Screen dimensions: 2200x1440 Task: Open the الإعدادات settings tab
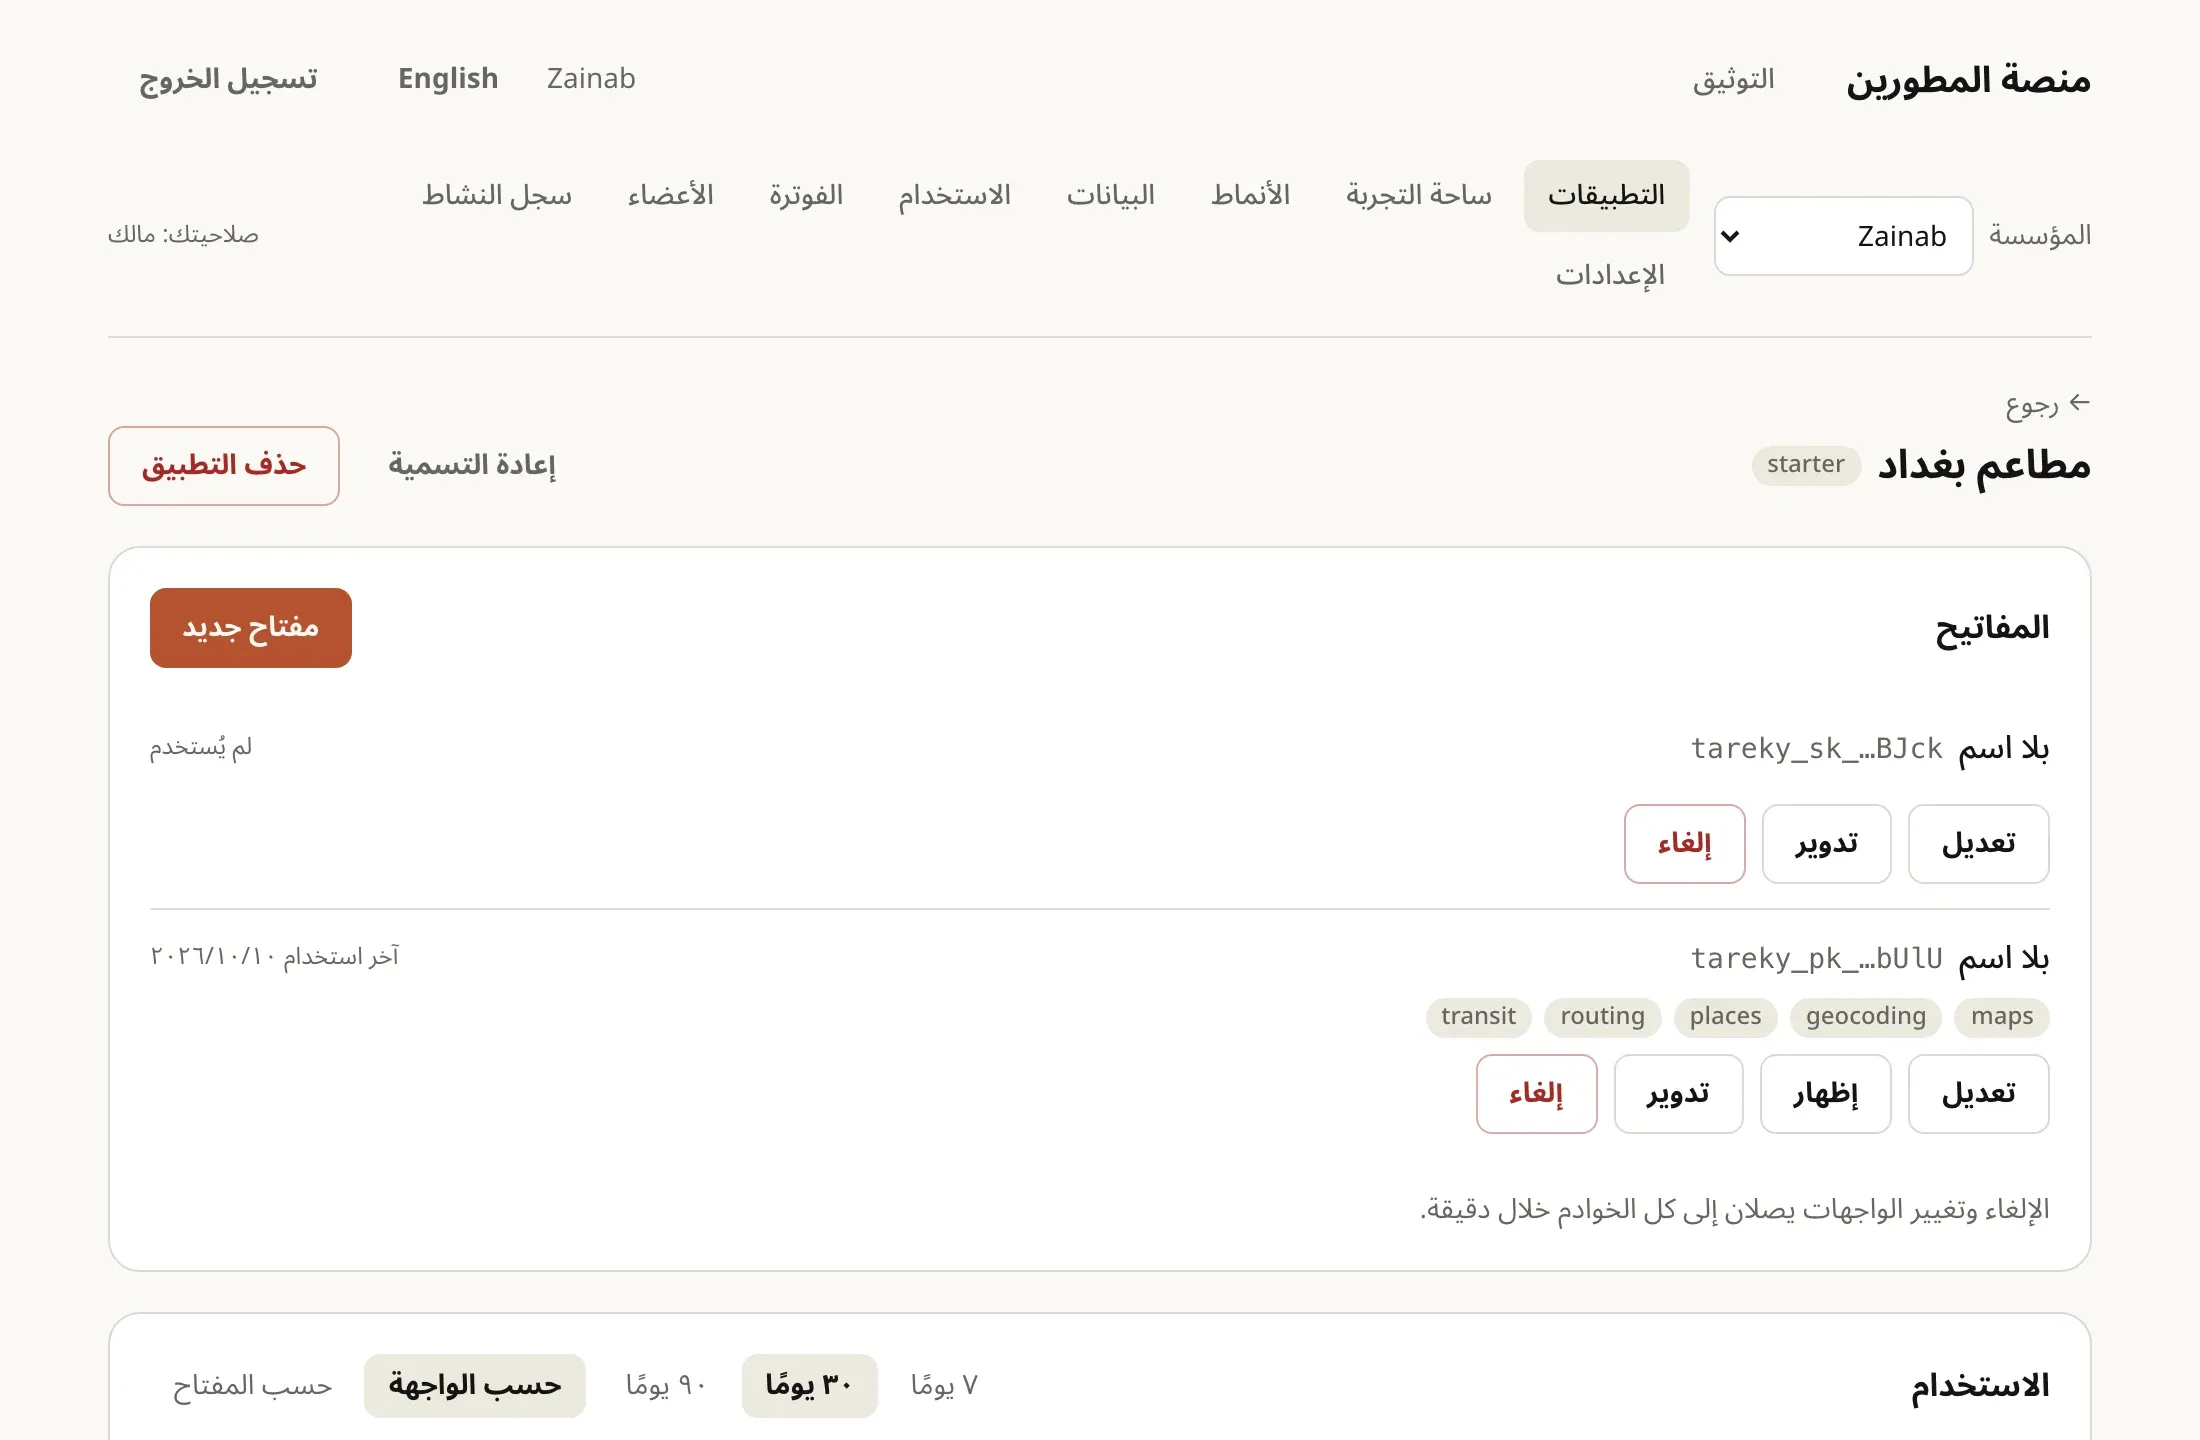pos(1609,276)
